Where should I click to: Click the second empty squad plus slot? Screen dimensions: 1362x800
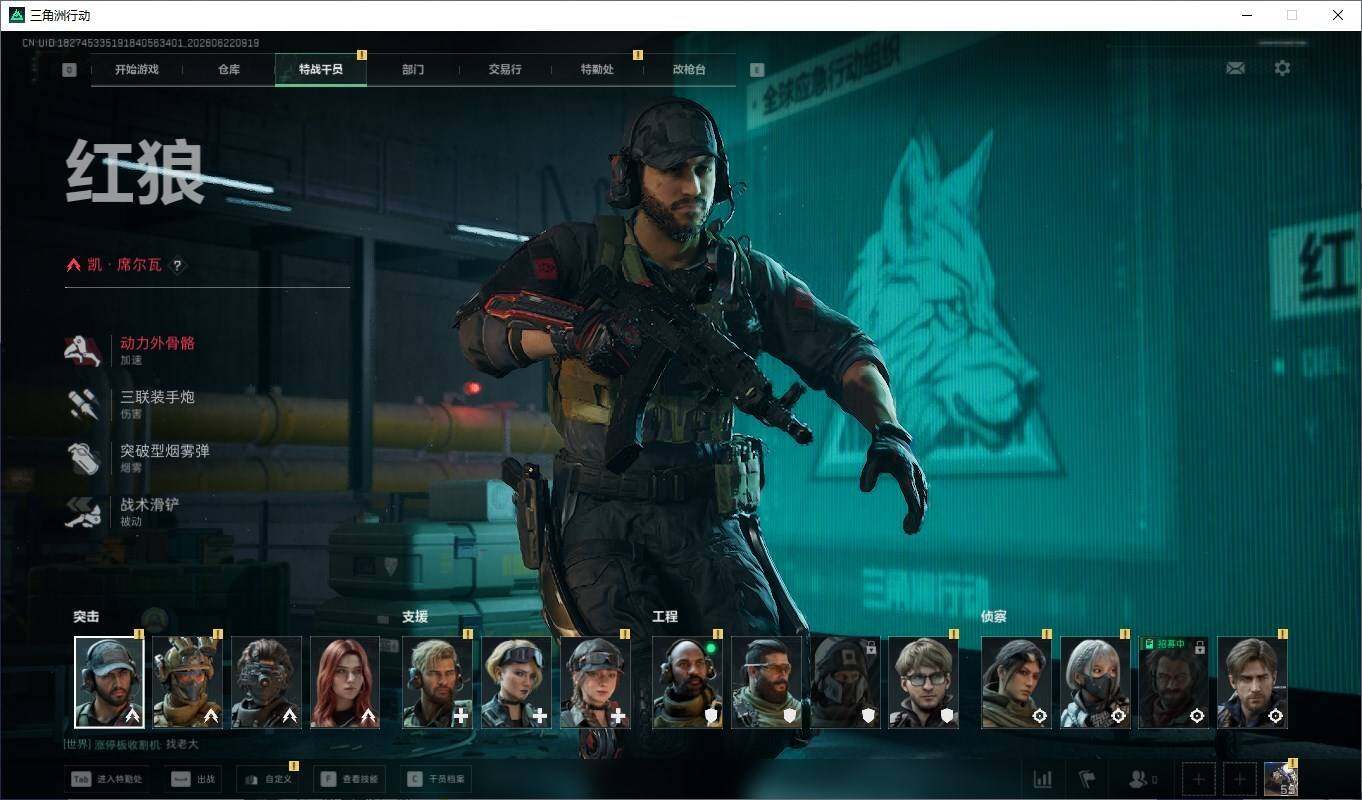1240,779
